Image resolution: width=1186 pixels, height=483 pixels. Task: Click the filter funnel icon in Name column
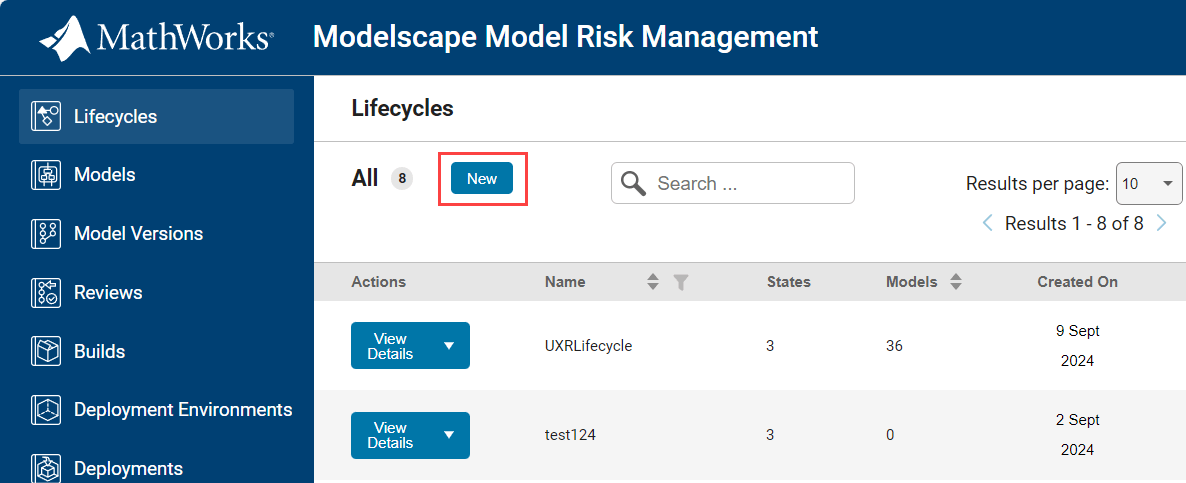pyautogui.click(x=681, y=282)
